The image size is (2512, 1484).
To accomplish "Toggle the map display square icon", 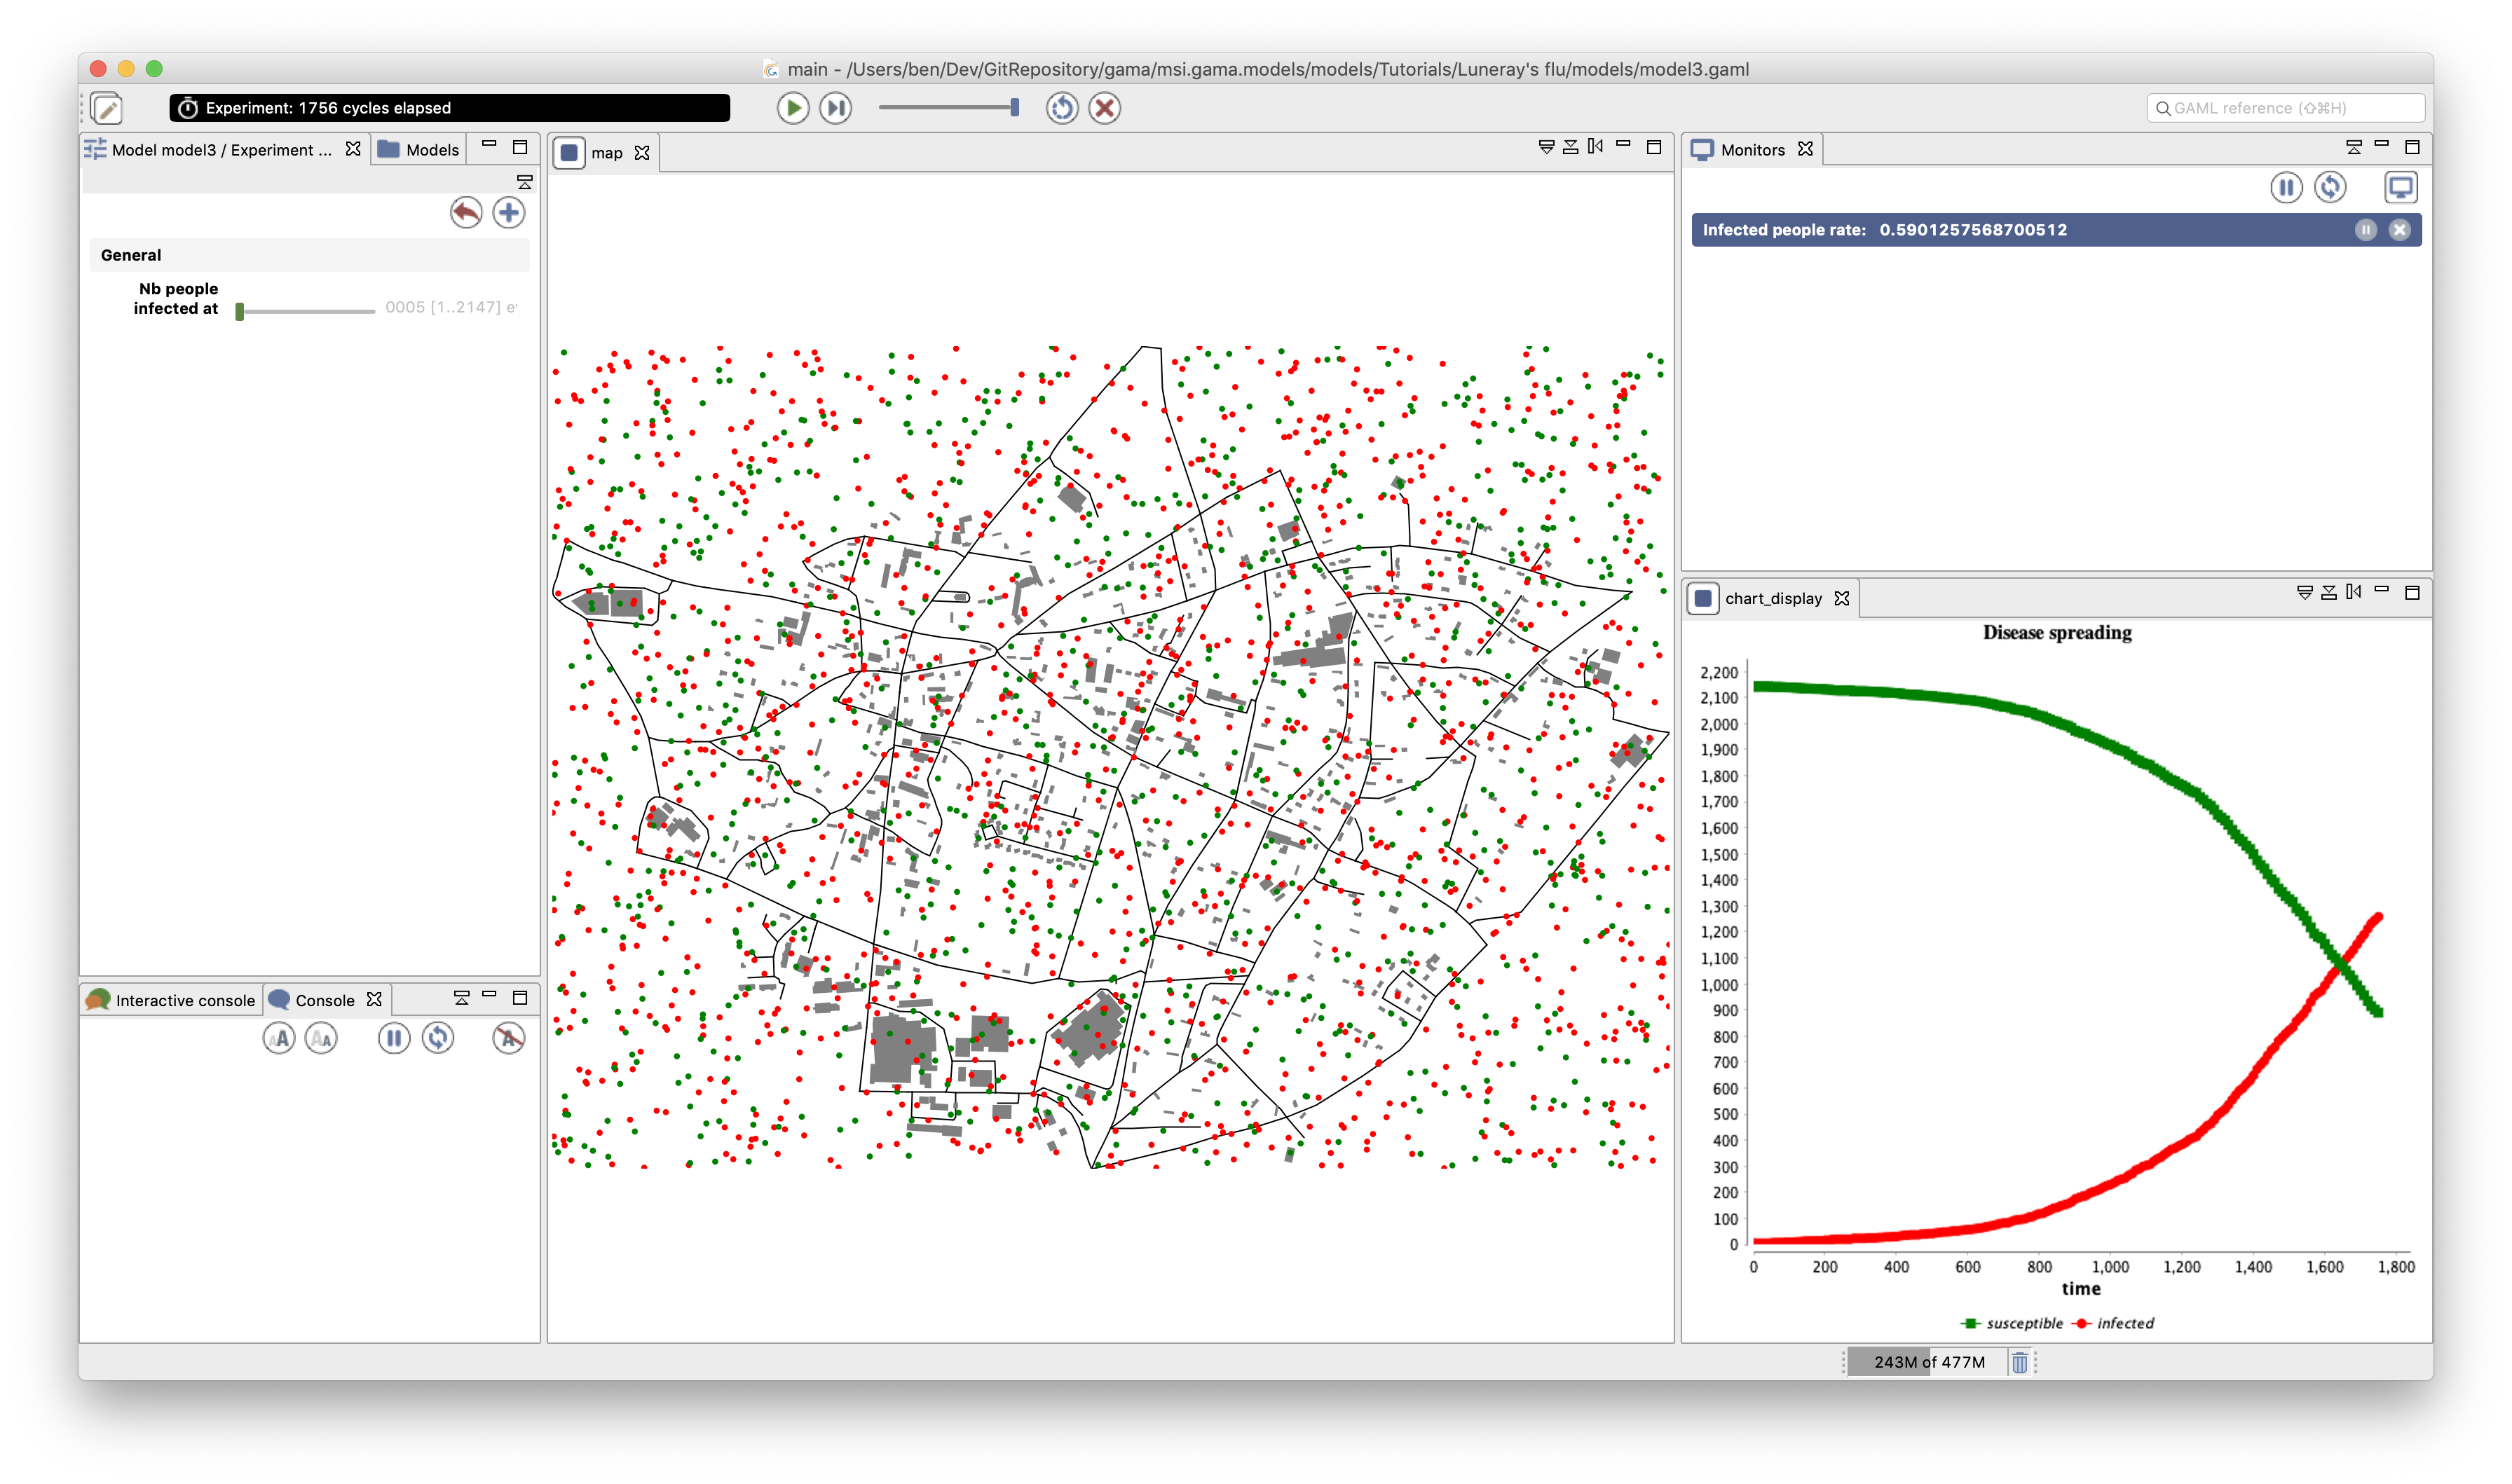I will (x=569, y=152).
